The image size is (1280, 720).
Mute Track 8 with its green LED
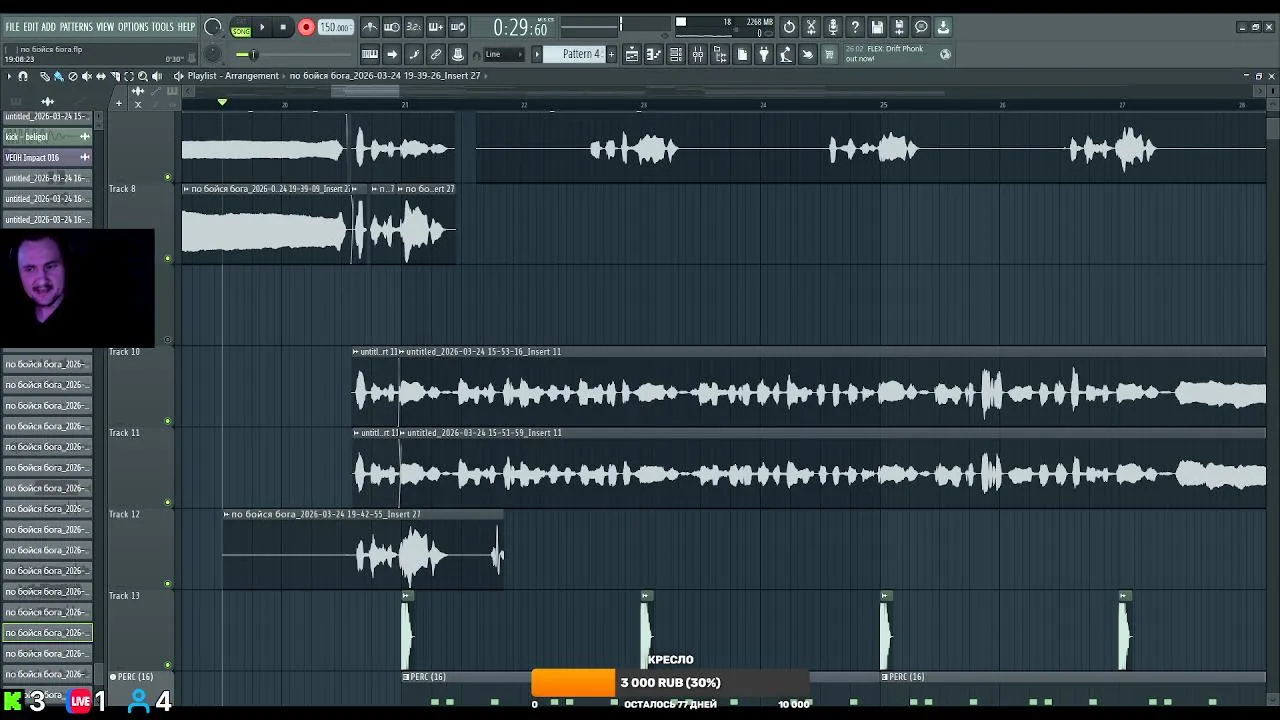(168, 258)
